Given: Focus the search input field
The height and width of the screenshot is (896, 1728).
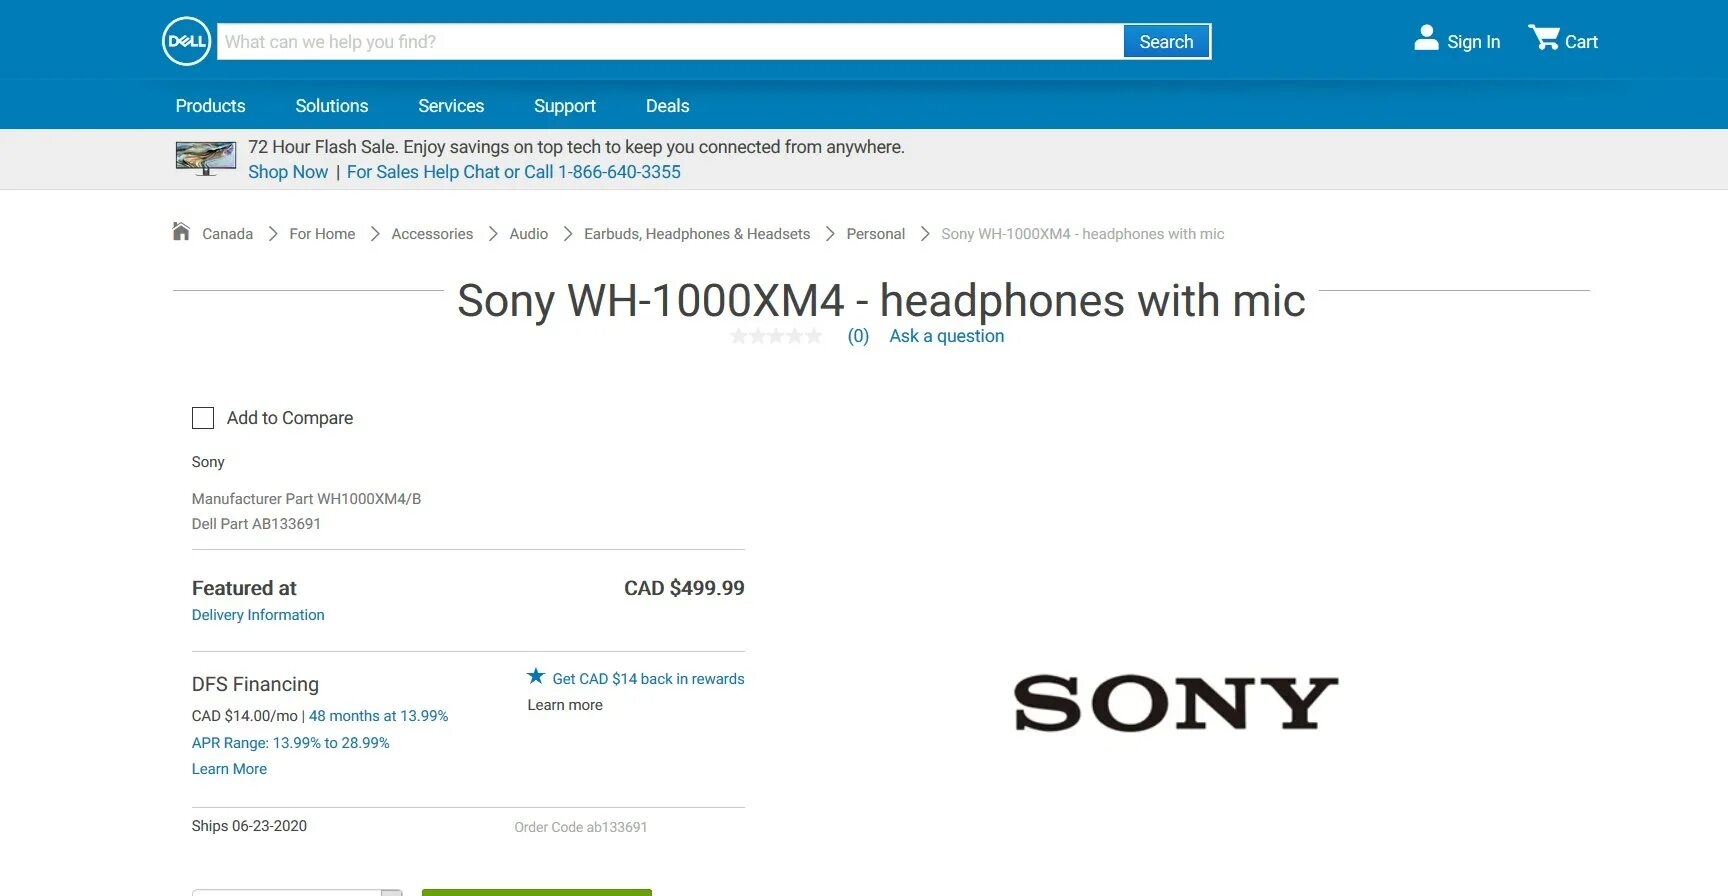Looking at the screenshot, I should [x=670, y=42].
